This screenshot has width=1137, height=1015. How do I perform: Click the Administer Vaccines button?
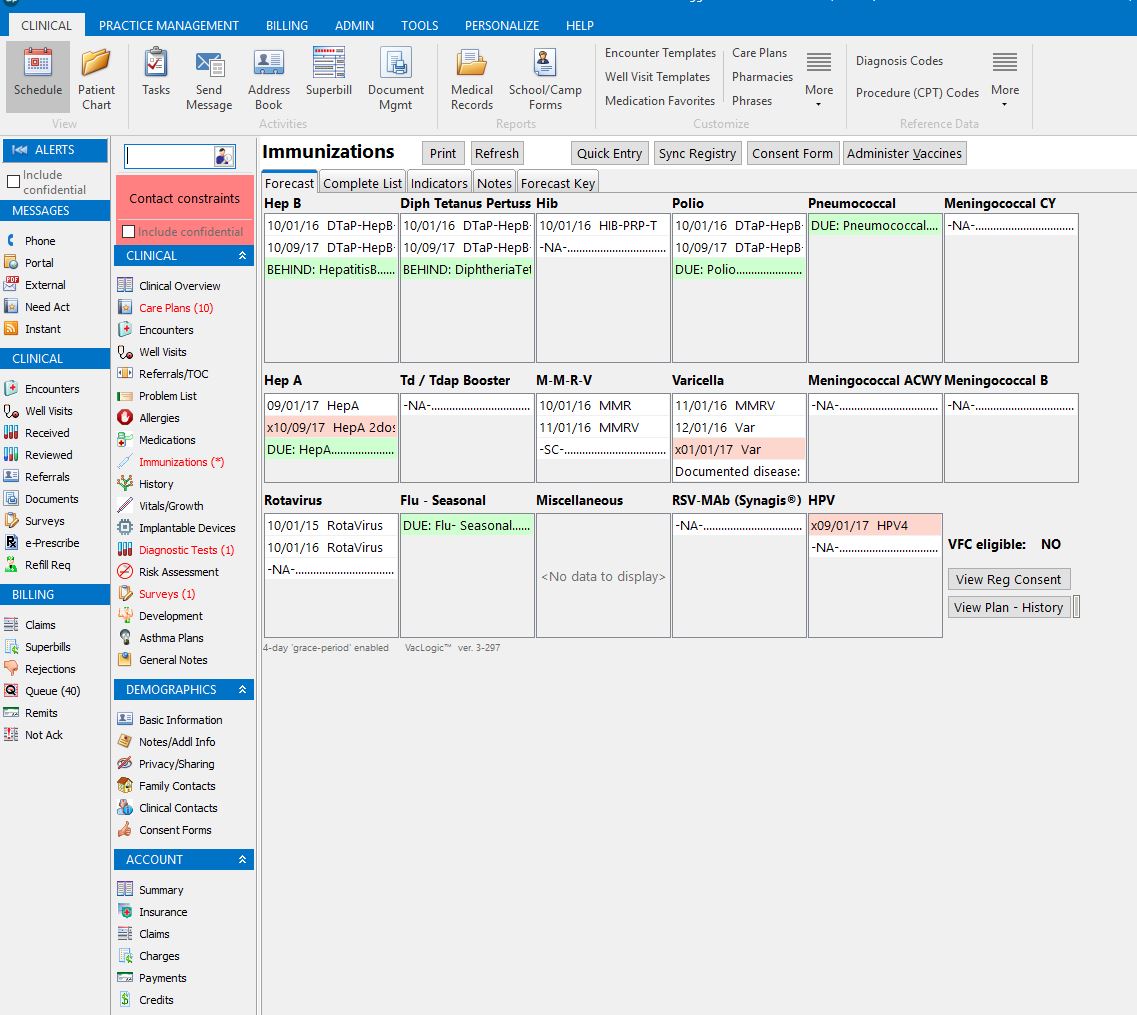pyautogui.click(x=904, y=153)
